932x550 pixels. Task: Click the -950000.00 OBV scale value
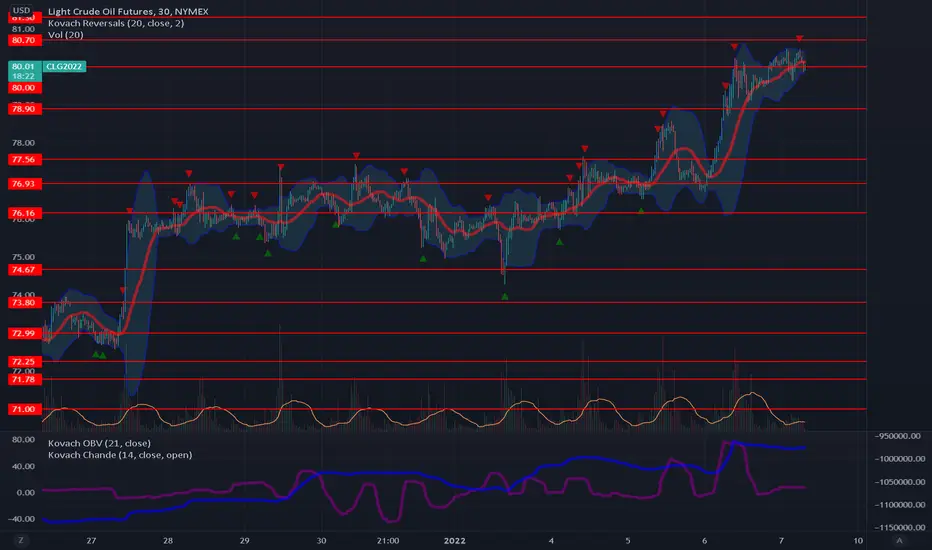click(900, 436)
